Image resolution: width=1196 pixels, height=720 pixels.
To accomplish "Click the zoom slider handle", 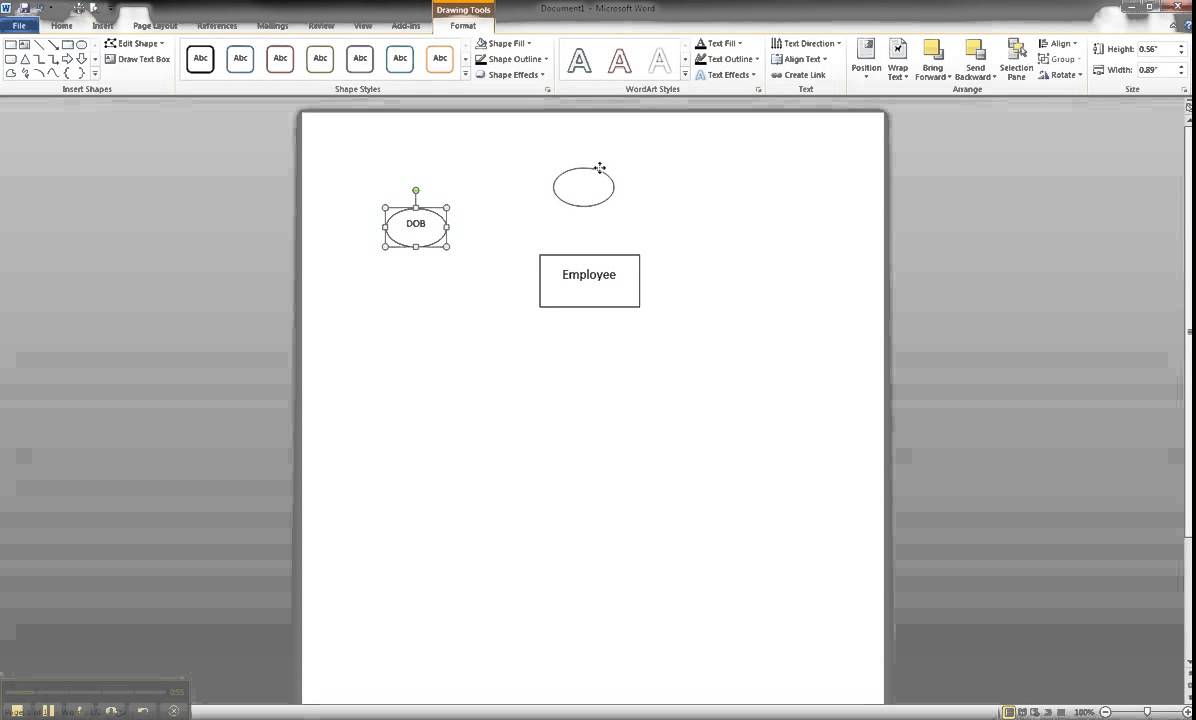I will coord(1147,712).
